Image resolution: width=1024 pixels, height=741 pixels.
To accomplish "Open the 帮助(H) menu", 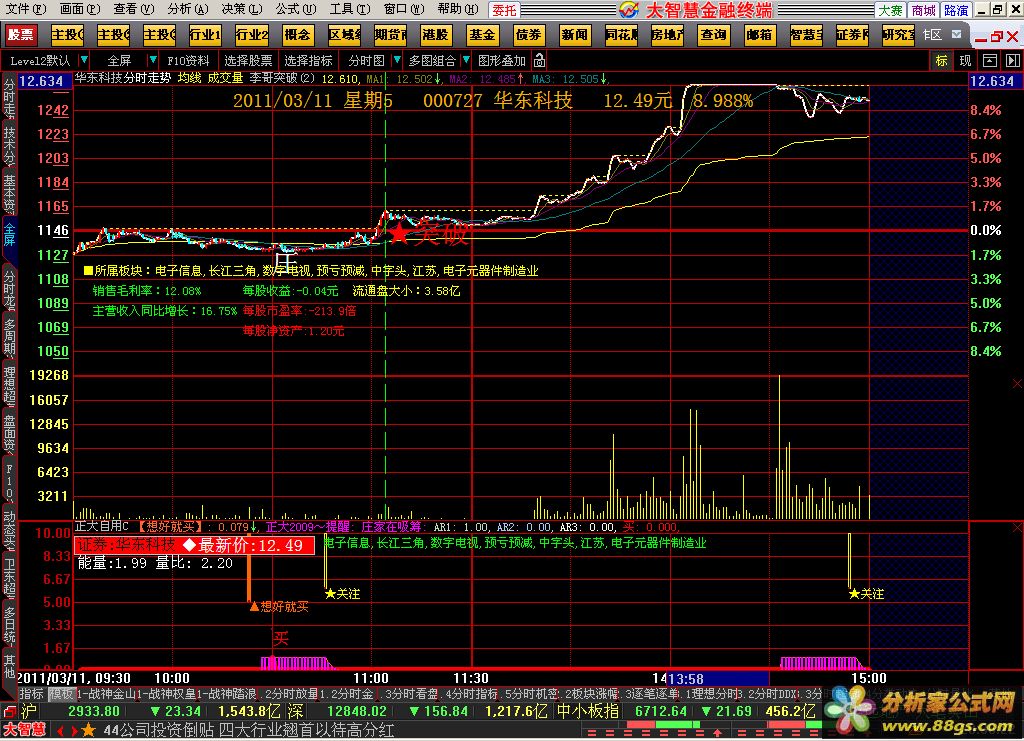I will click(x=458, y=9).
